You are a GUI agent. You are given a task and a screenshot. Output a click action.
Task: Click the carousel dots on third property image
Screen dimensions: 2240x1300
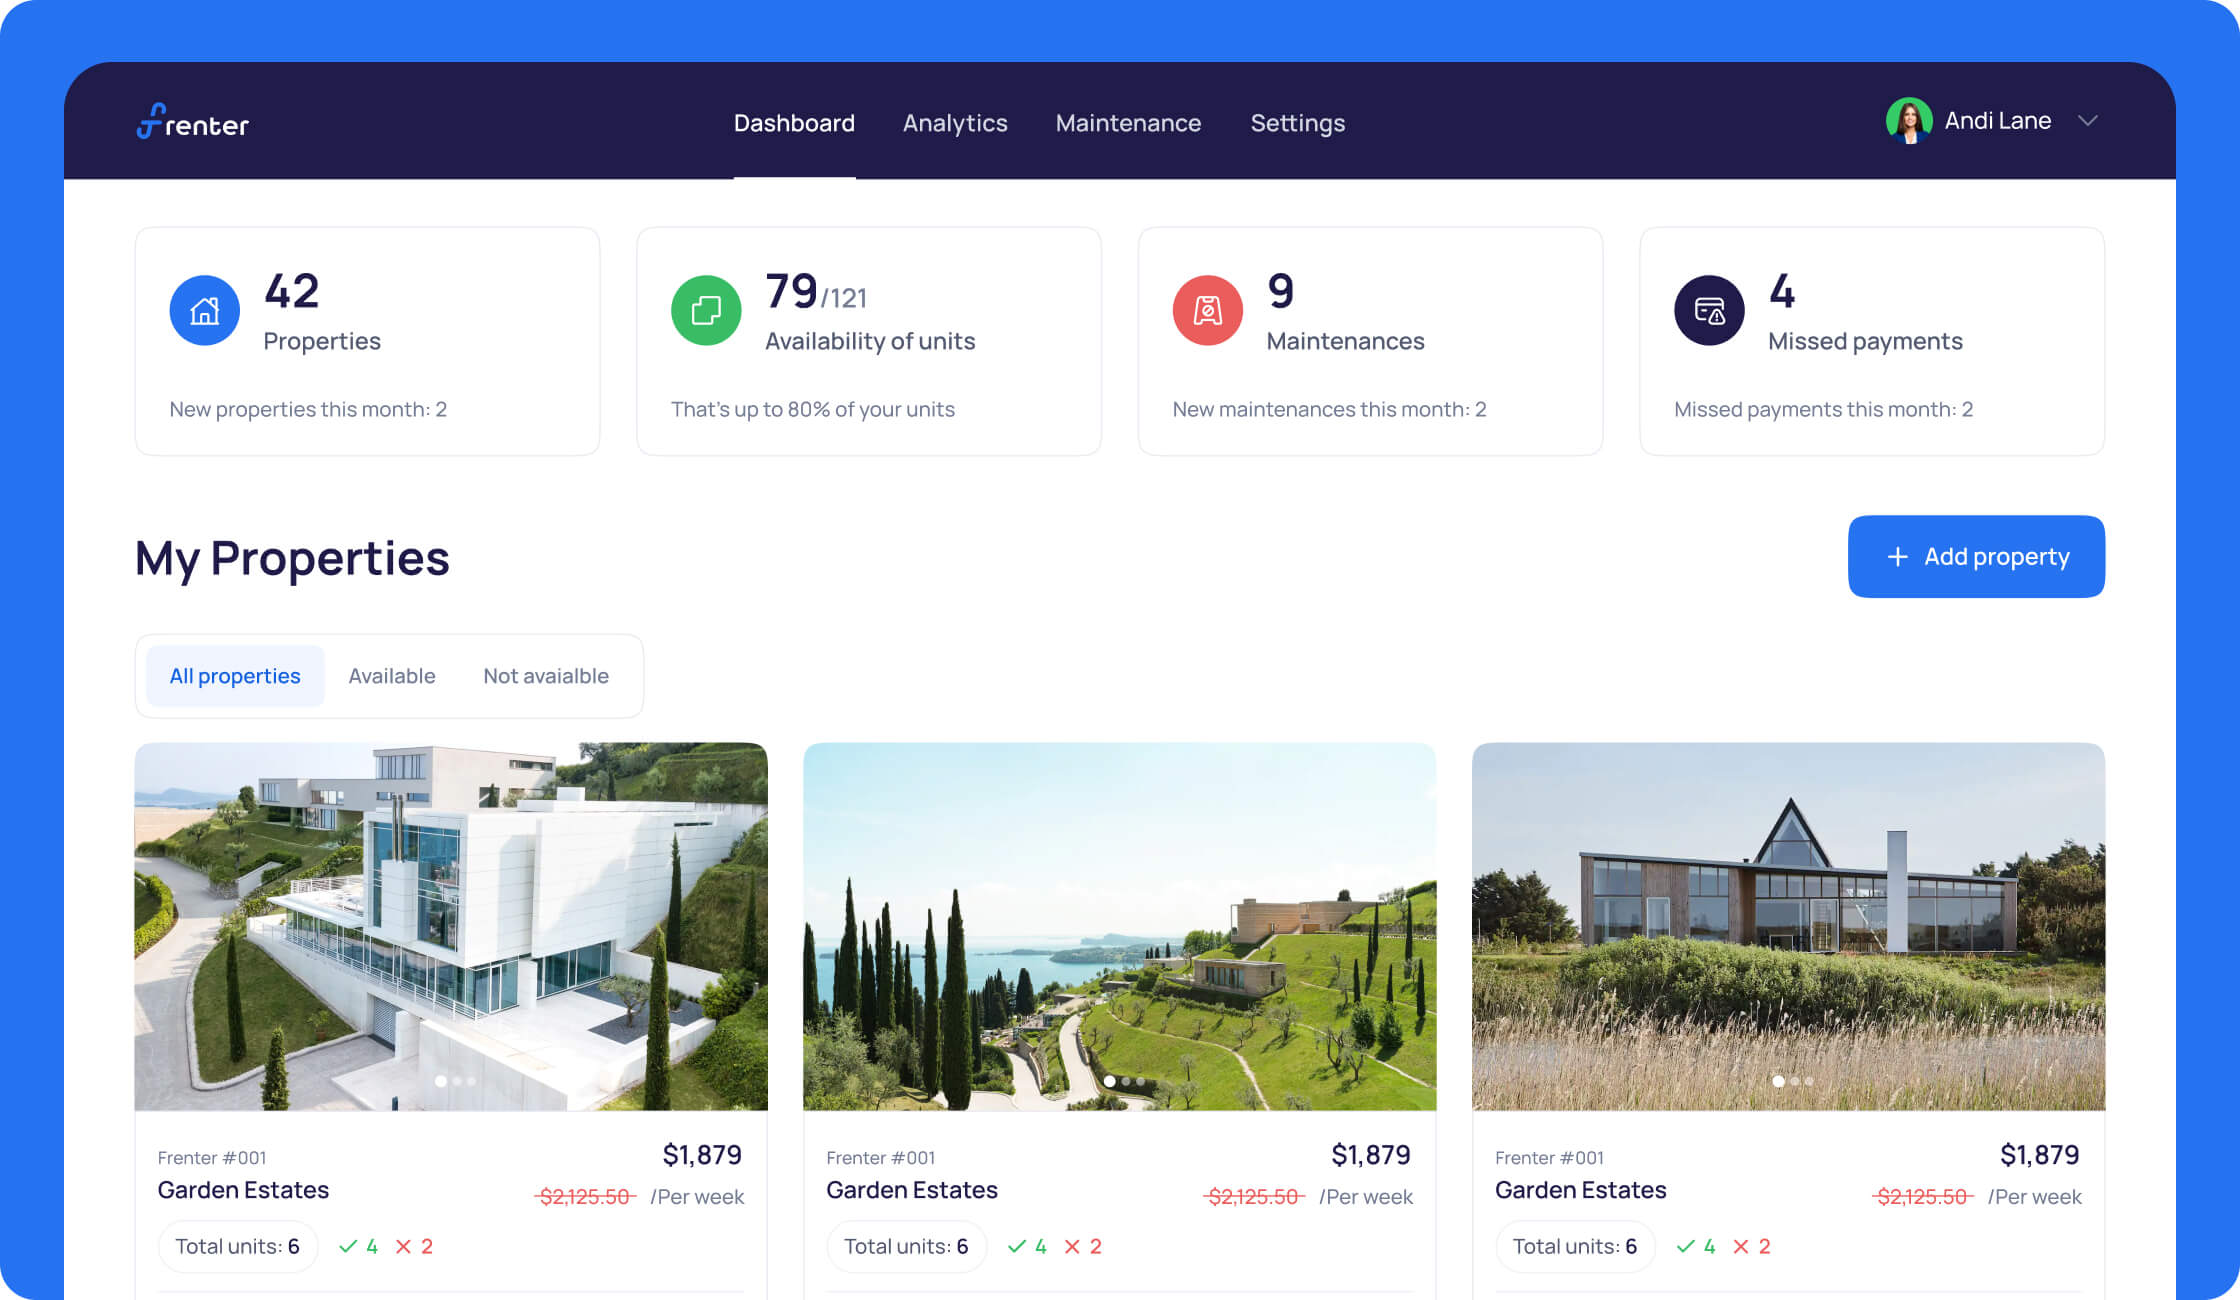coord(1792,1081)
